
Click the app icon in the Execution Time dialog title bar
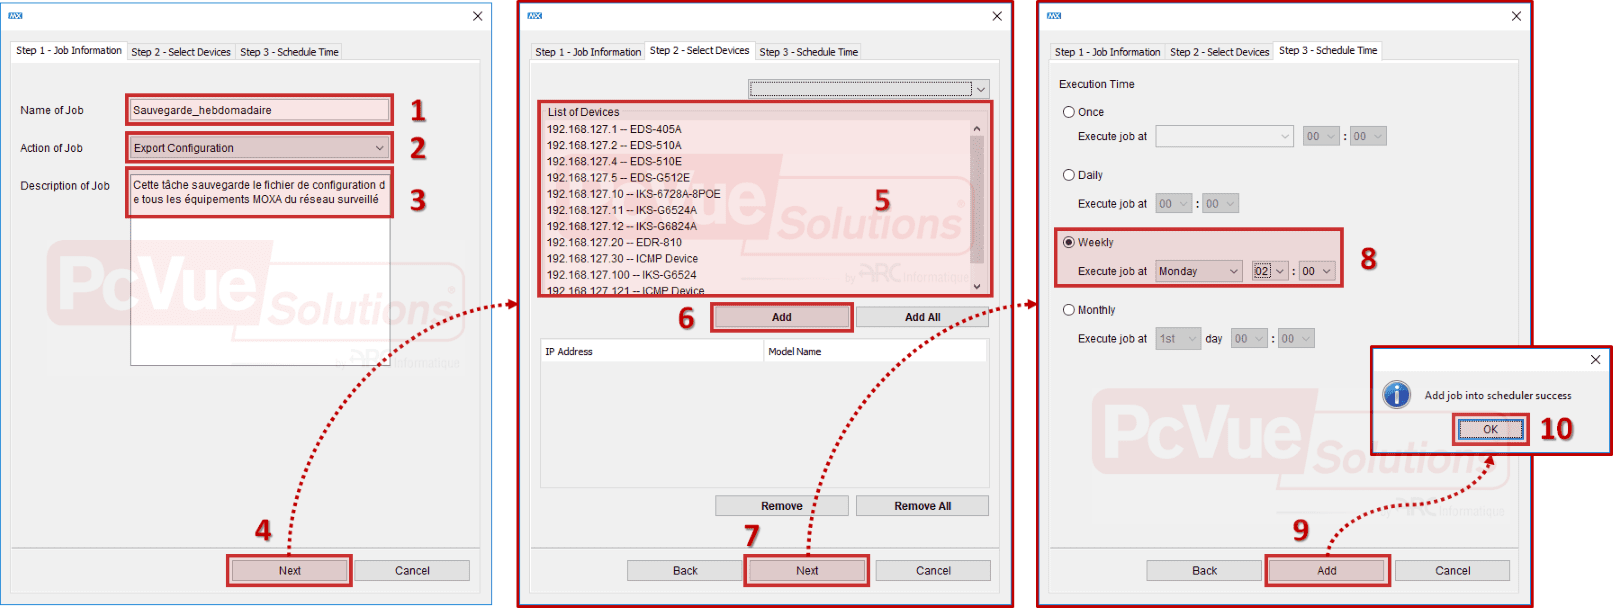click(1054, 16)
